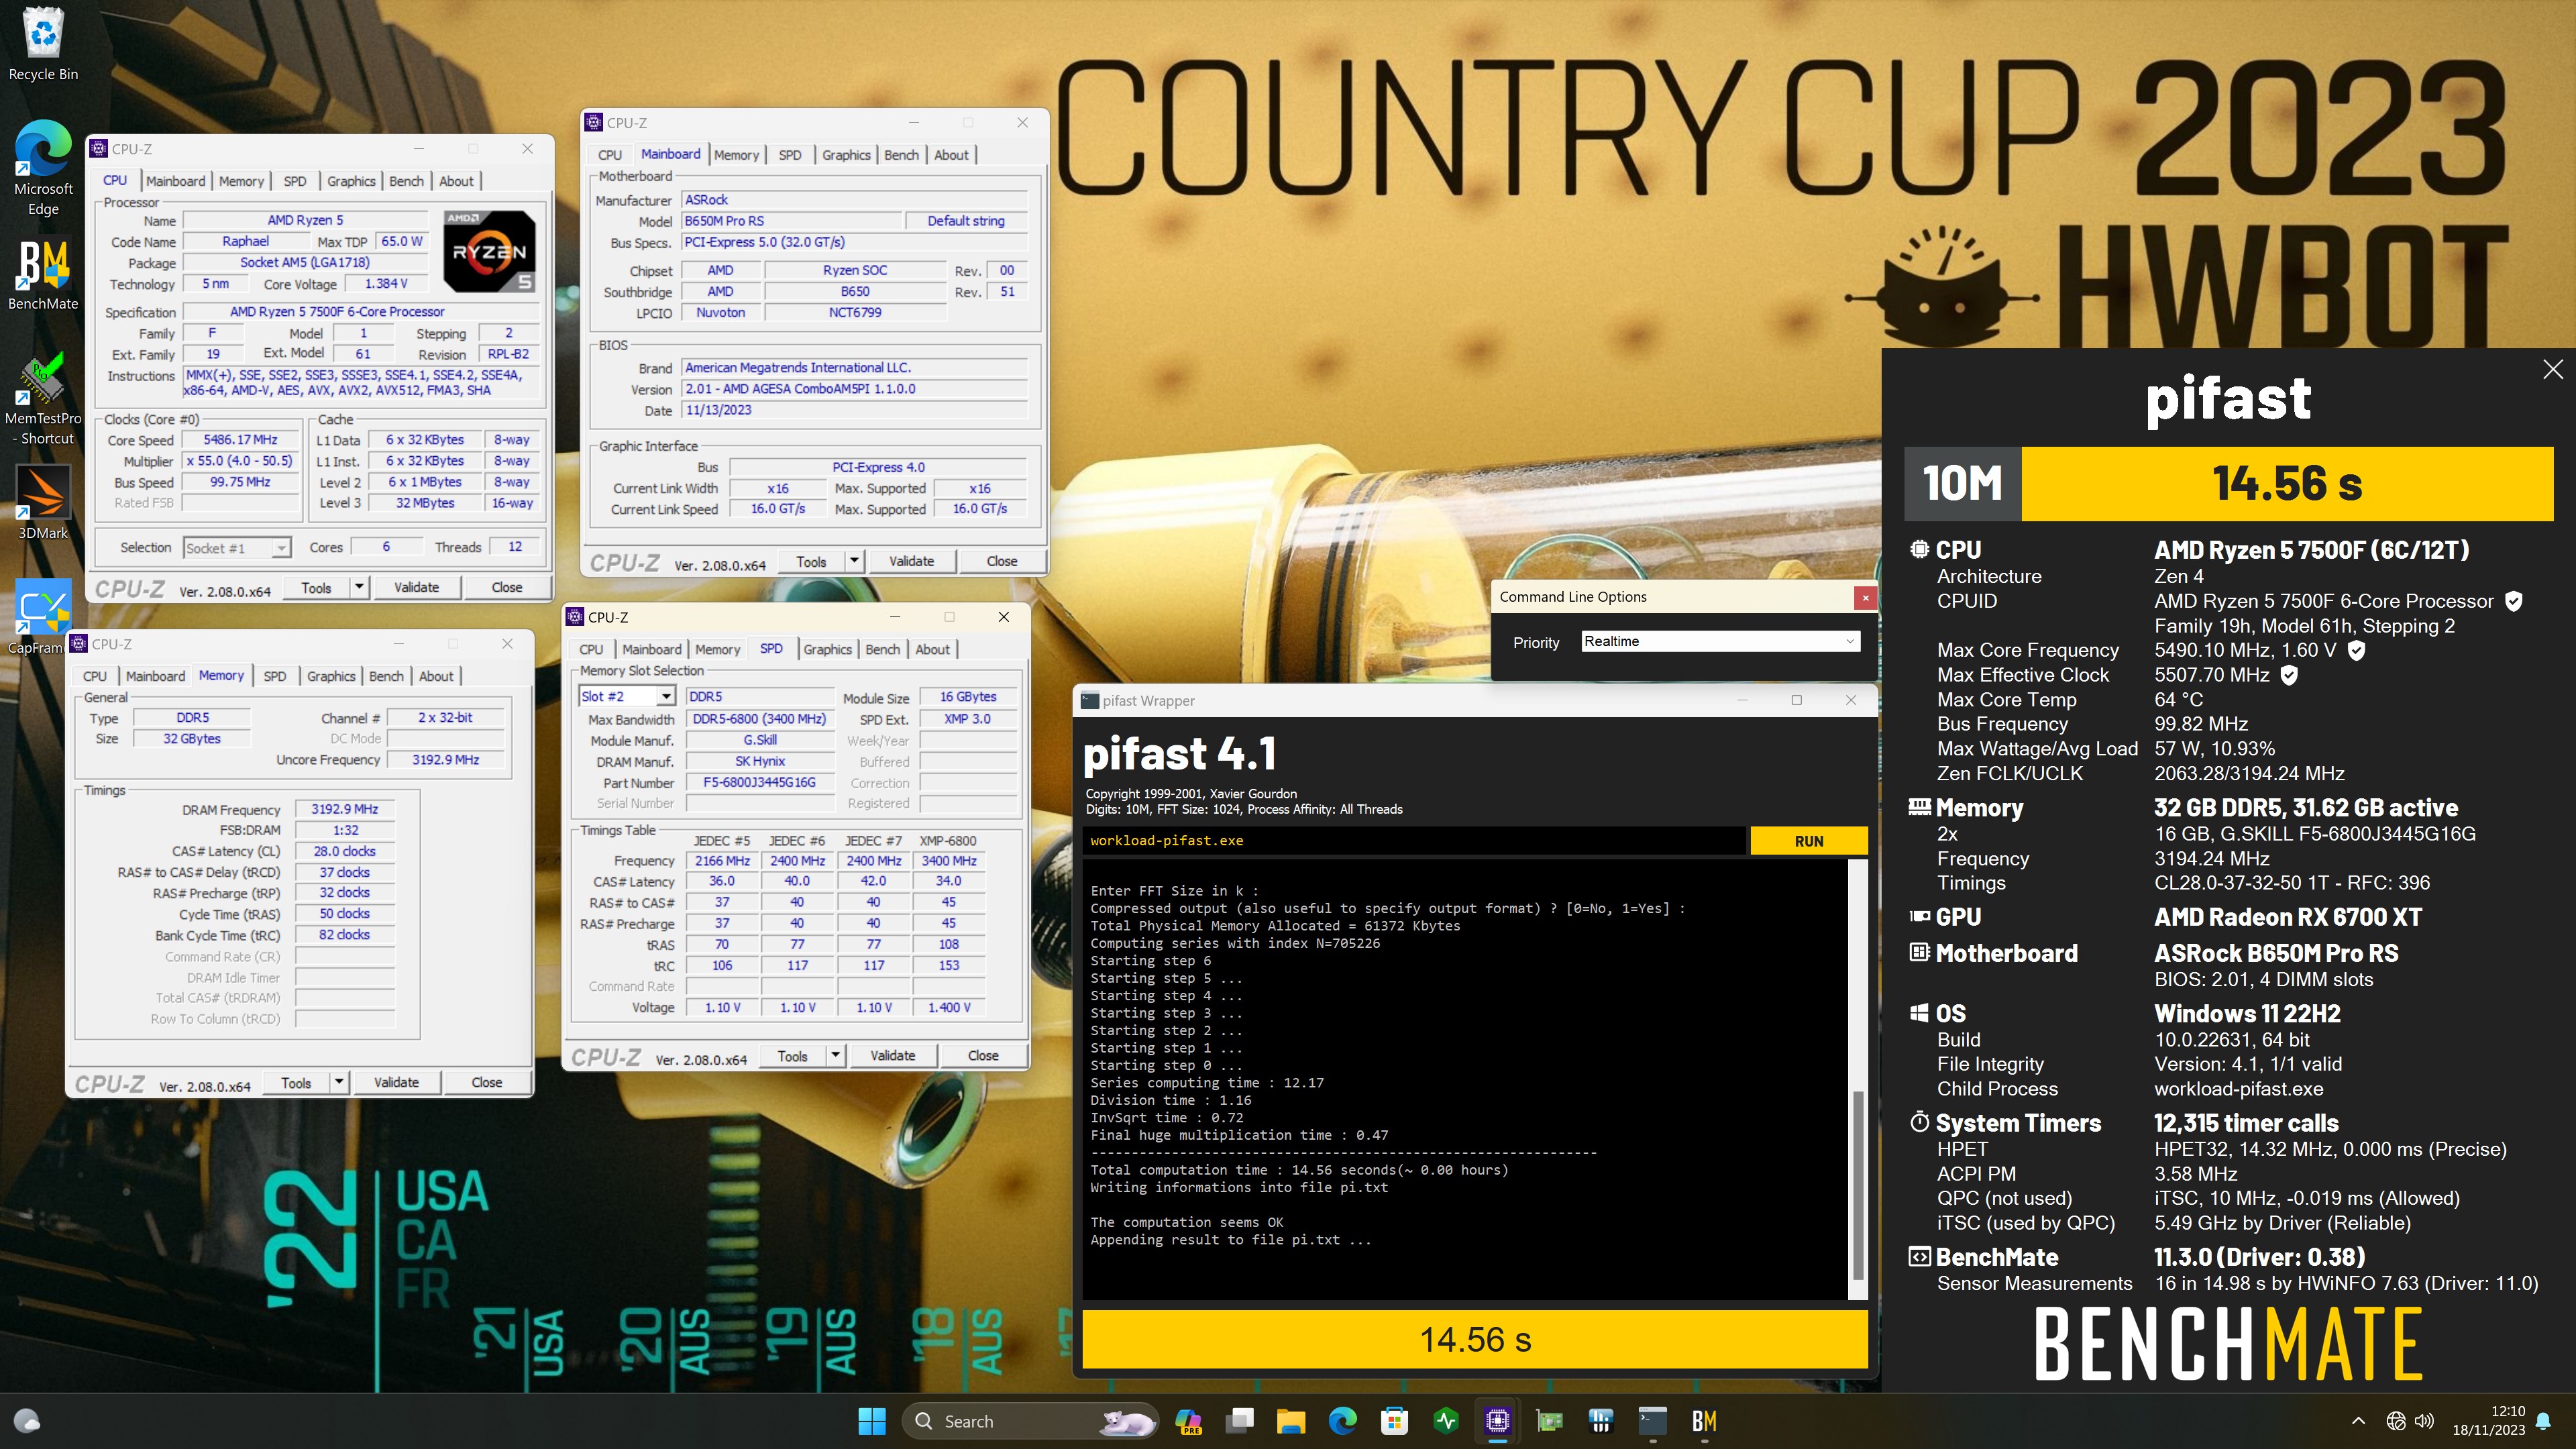This screenshot has height=1449, width=2576.
Task: Click the XMP-6800 timings column header
Action: click(948, 841)
